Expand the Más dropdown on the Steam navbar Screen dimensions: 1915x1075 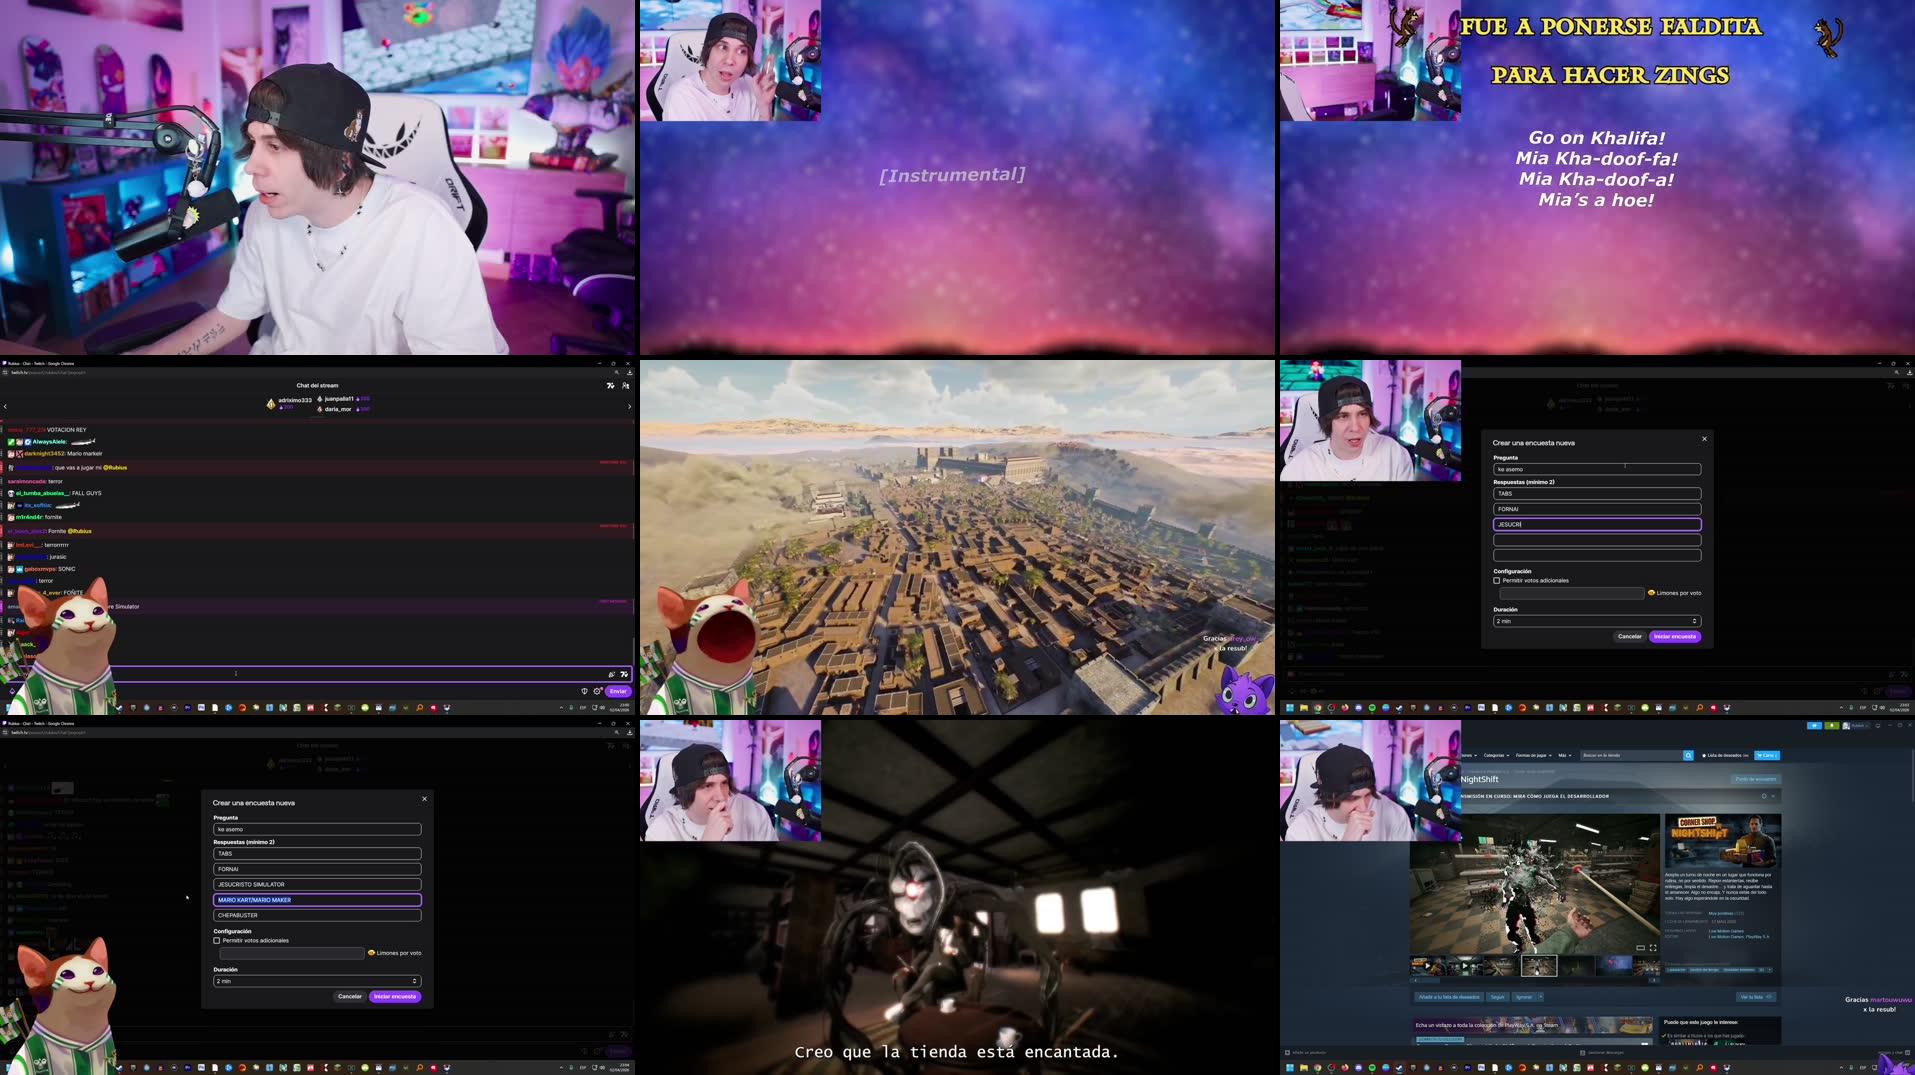(x=1564, y=755)
